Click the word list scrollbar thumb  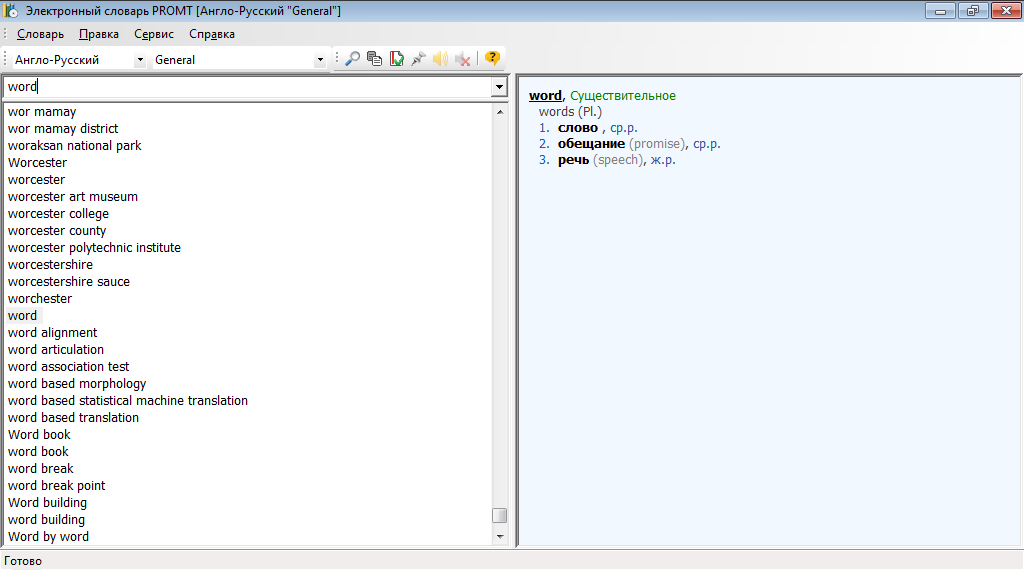point(500,516)
